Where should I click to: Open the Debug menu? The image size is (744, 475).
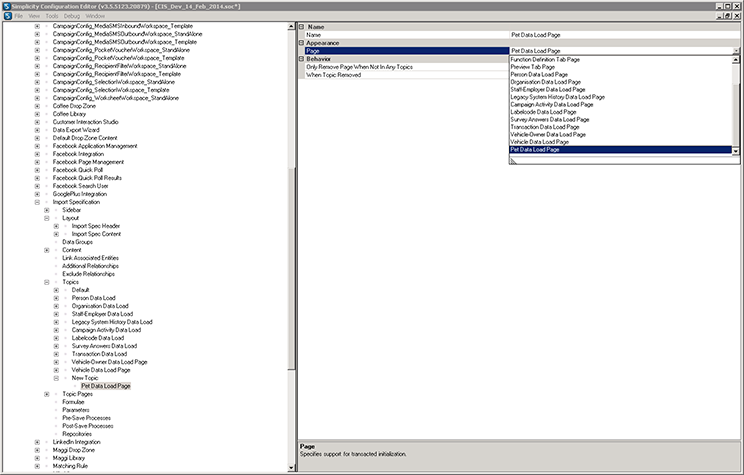[x=72, y=16]
